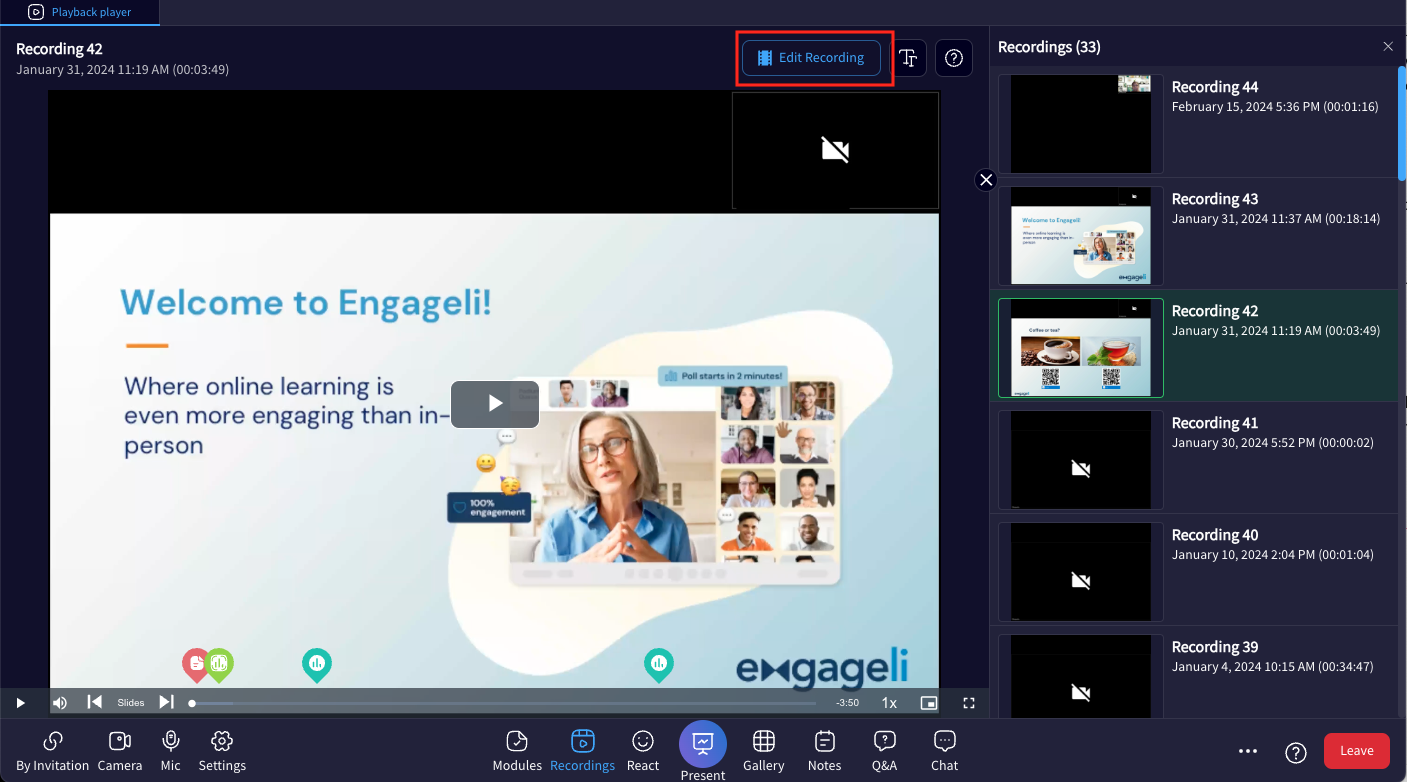Toggle picture-in-picture mode in the player

point(928,702)
